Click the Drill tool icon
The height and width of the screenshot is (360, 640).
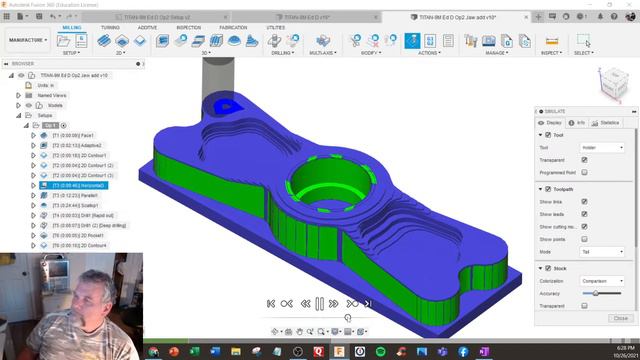click(x=274, y=40)
